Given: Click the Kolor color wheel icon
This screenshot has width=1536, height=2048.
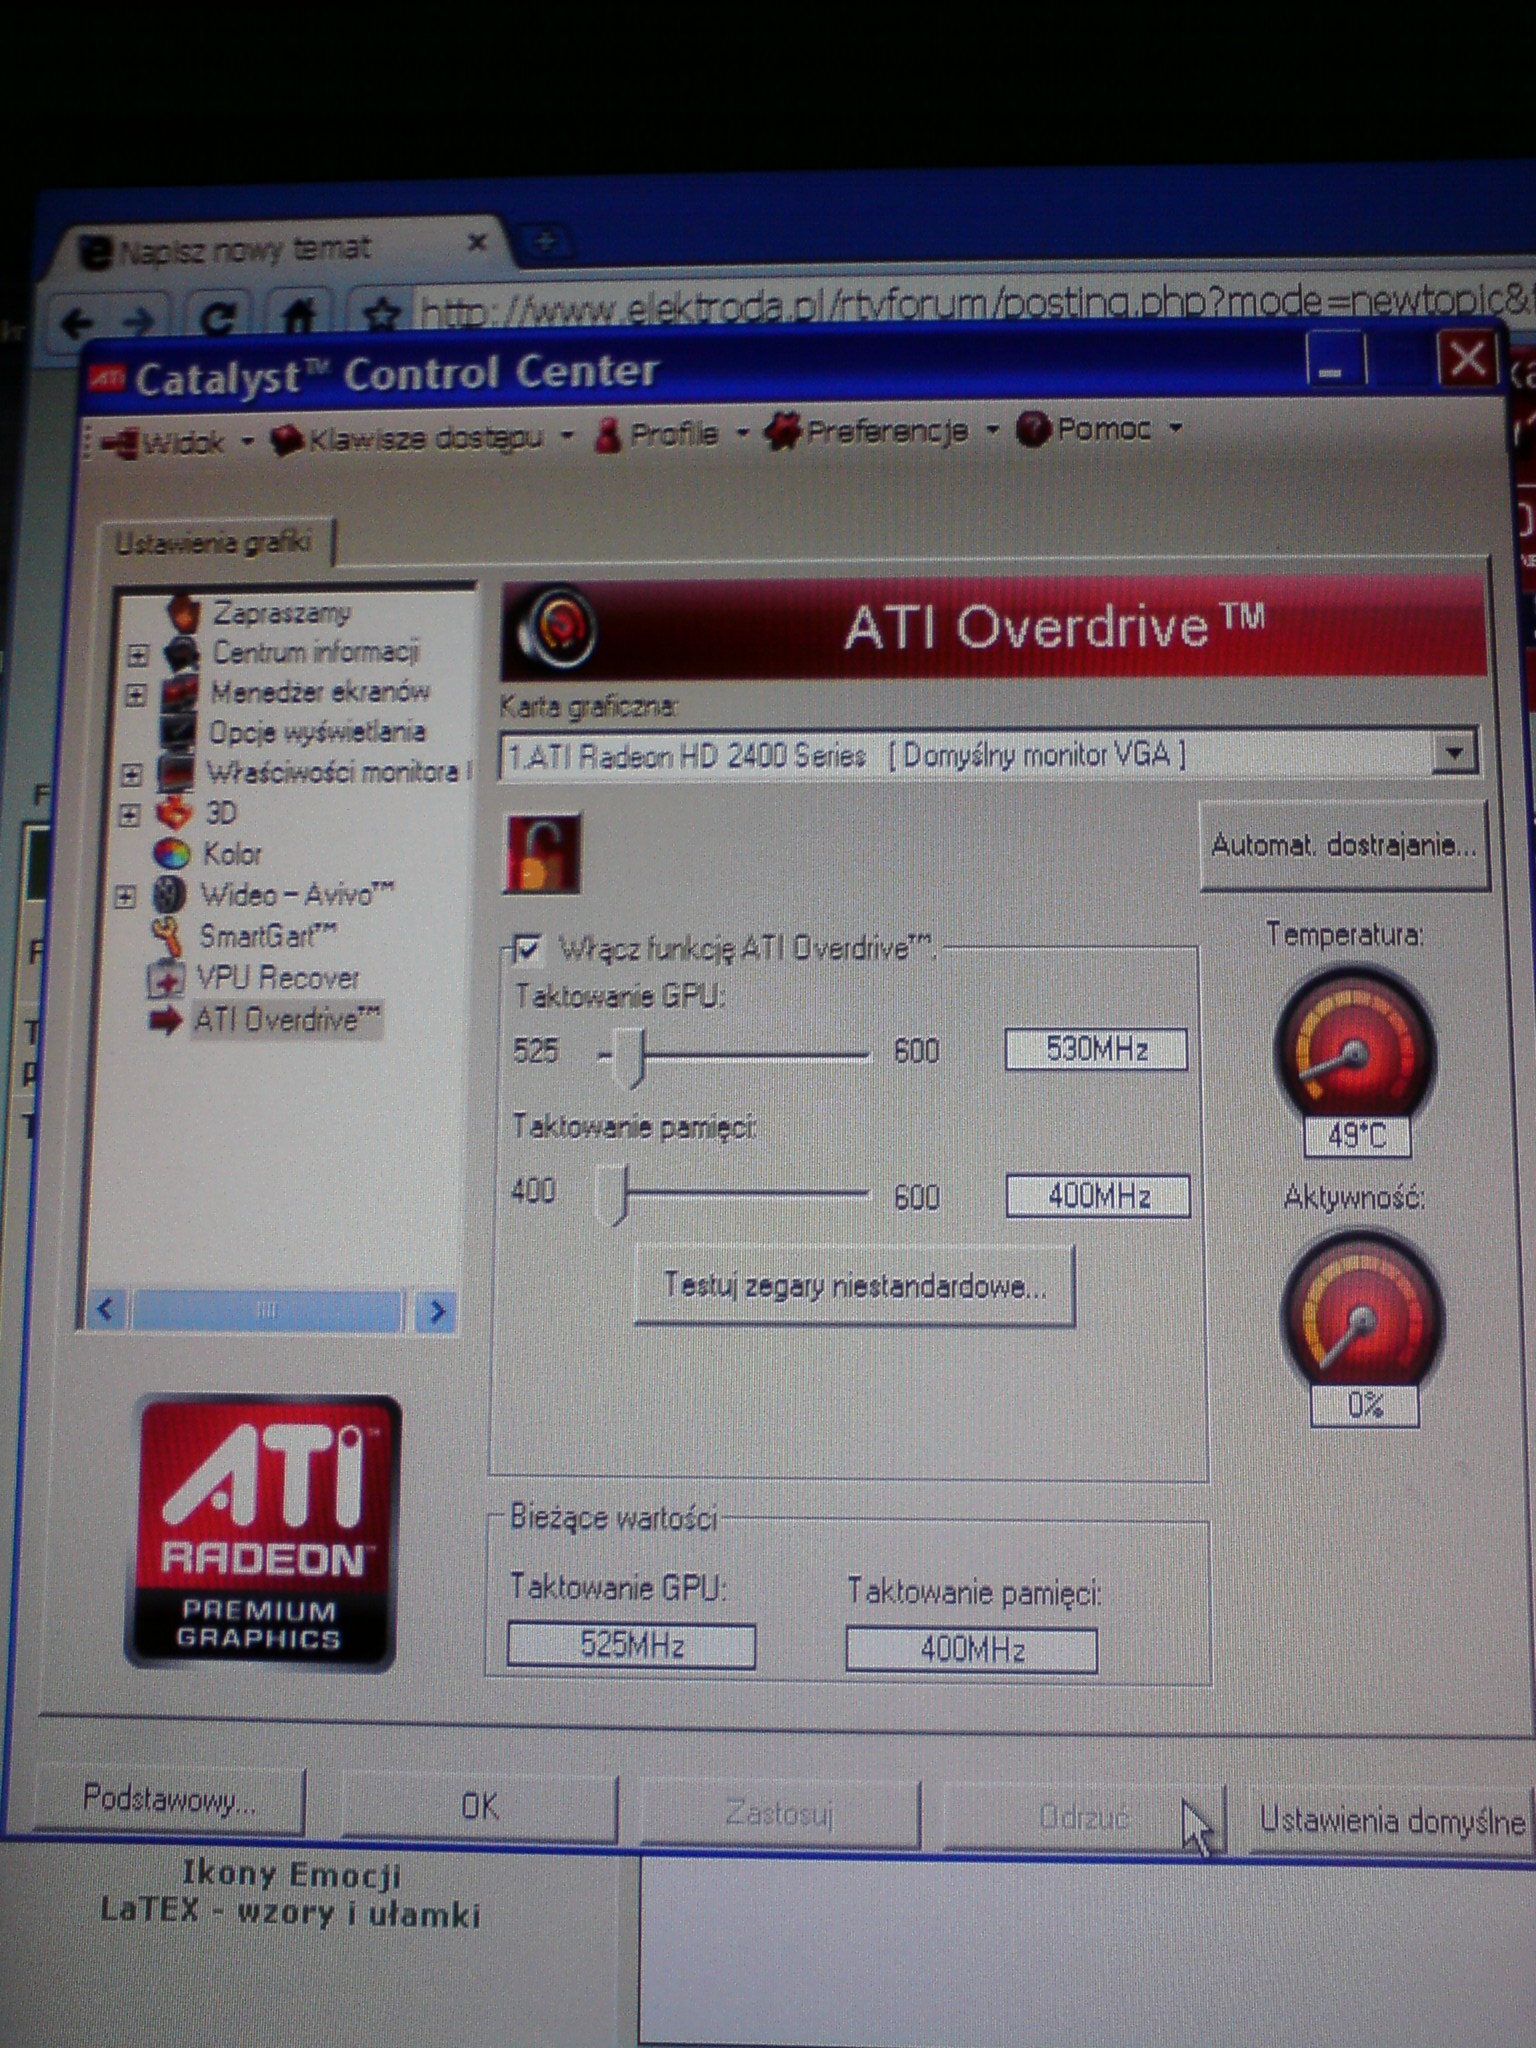Looking at the screenshot, I should [x=171, y=854].
